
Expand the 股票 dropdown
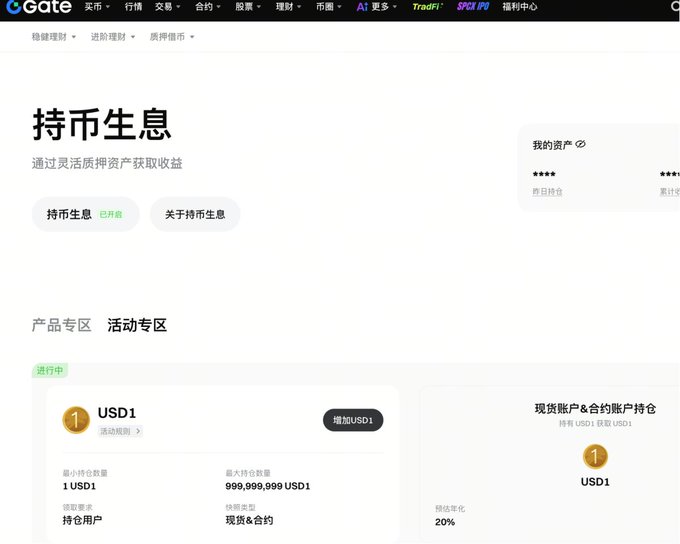(x=248, y=7)
